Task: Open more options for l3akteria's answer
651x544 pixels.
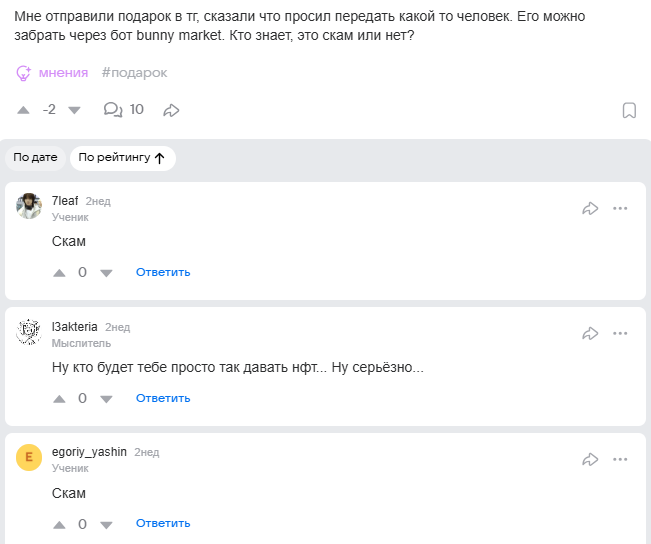Action: [x=620, y=334]
